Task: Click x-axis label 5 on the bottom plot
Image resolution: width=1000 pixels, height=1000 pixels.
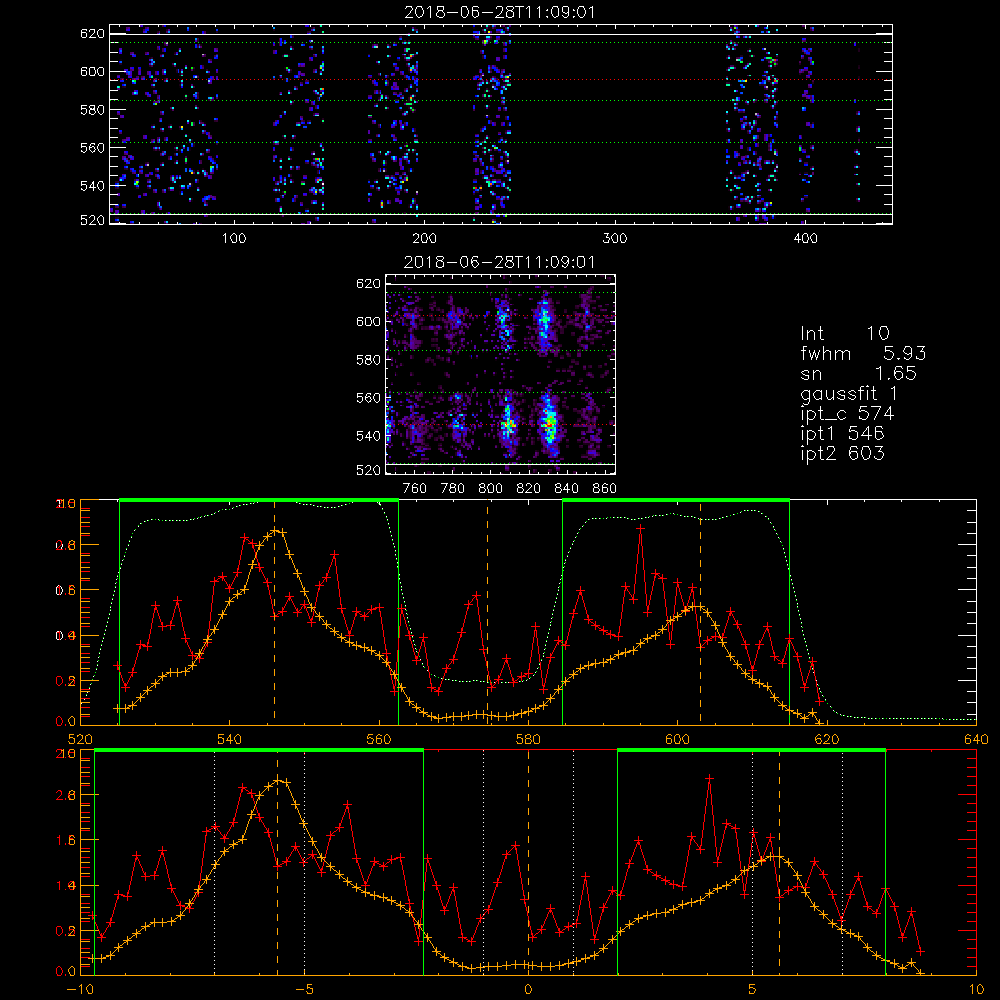Action: [753, 989]
